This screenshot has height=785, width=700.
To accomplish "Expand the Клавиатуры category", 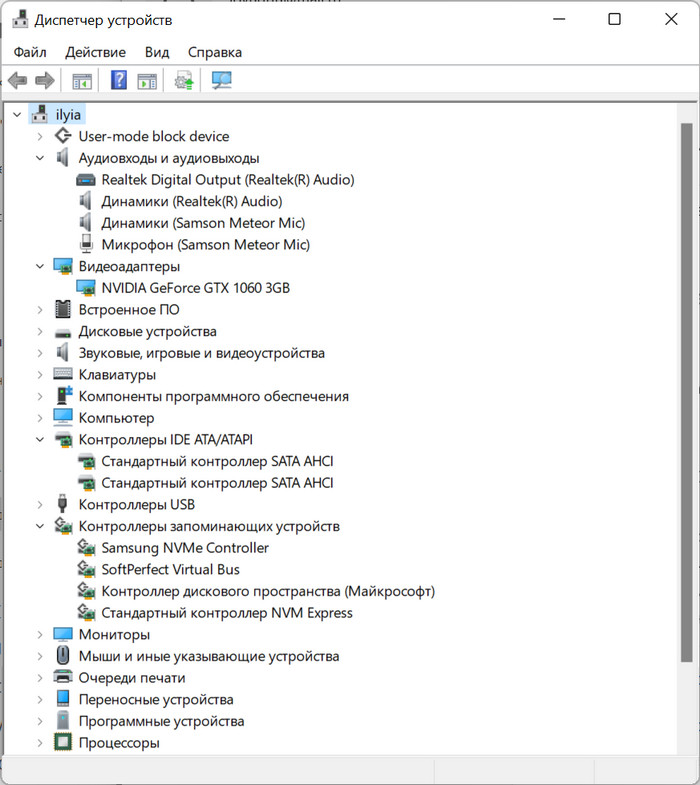I will click(40, 374).
